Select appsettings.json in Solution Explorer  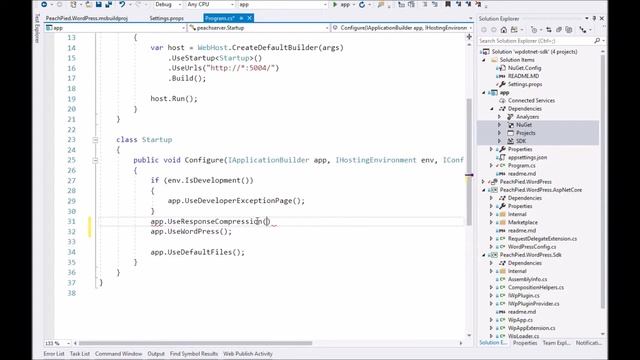[527, 158]
